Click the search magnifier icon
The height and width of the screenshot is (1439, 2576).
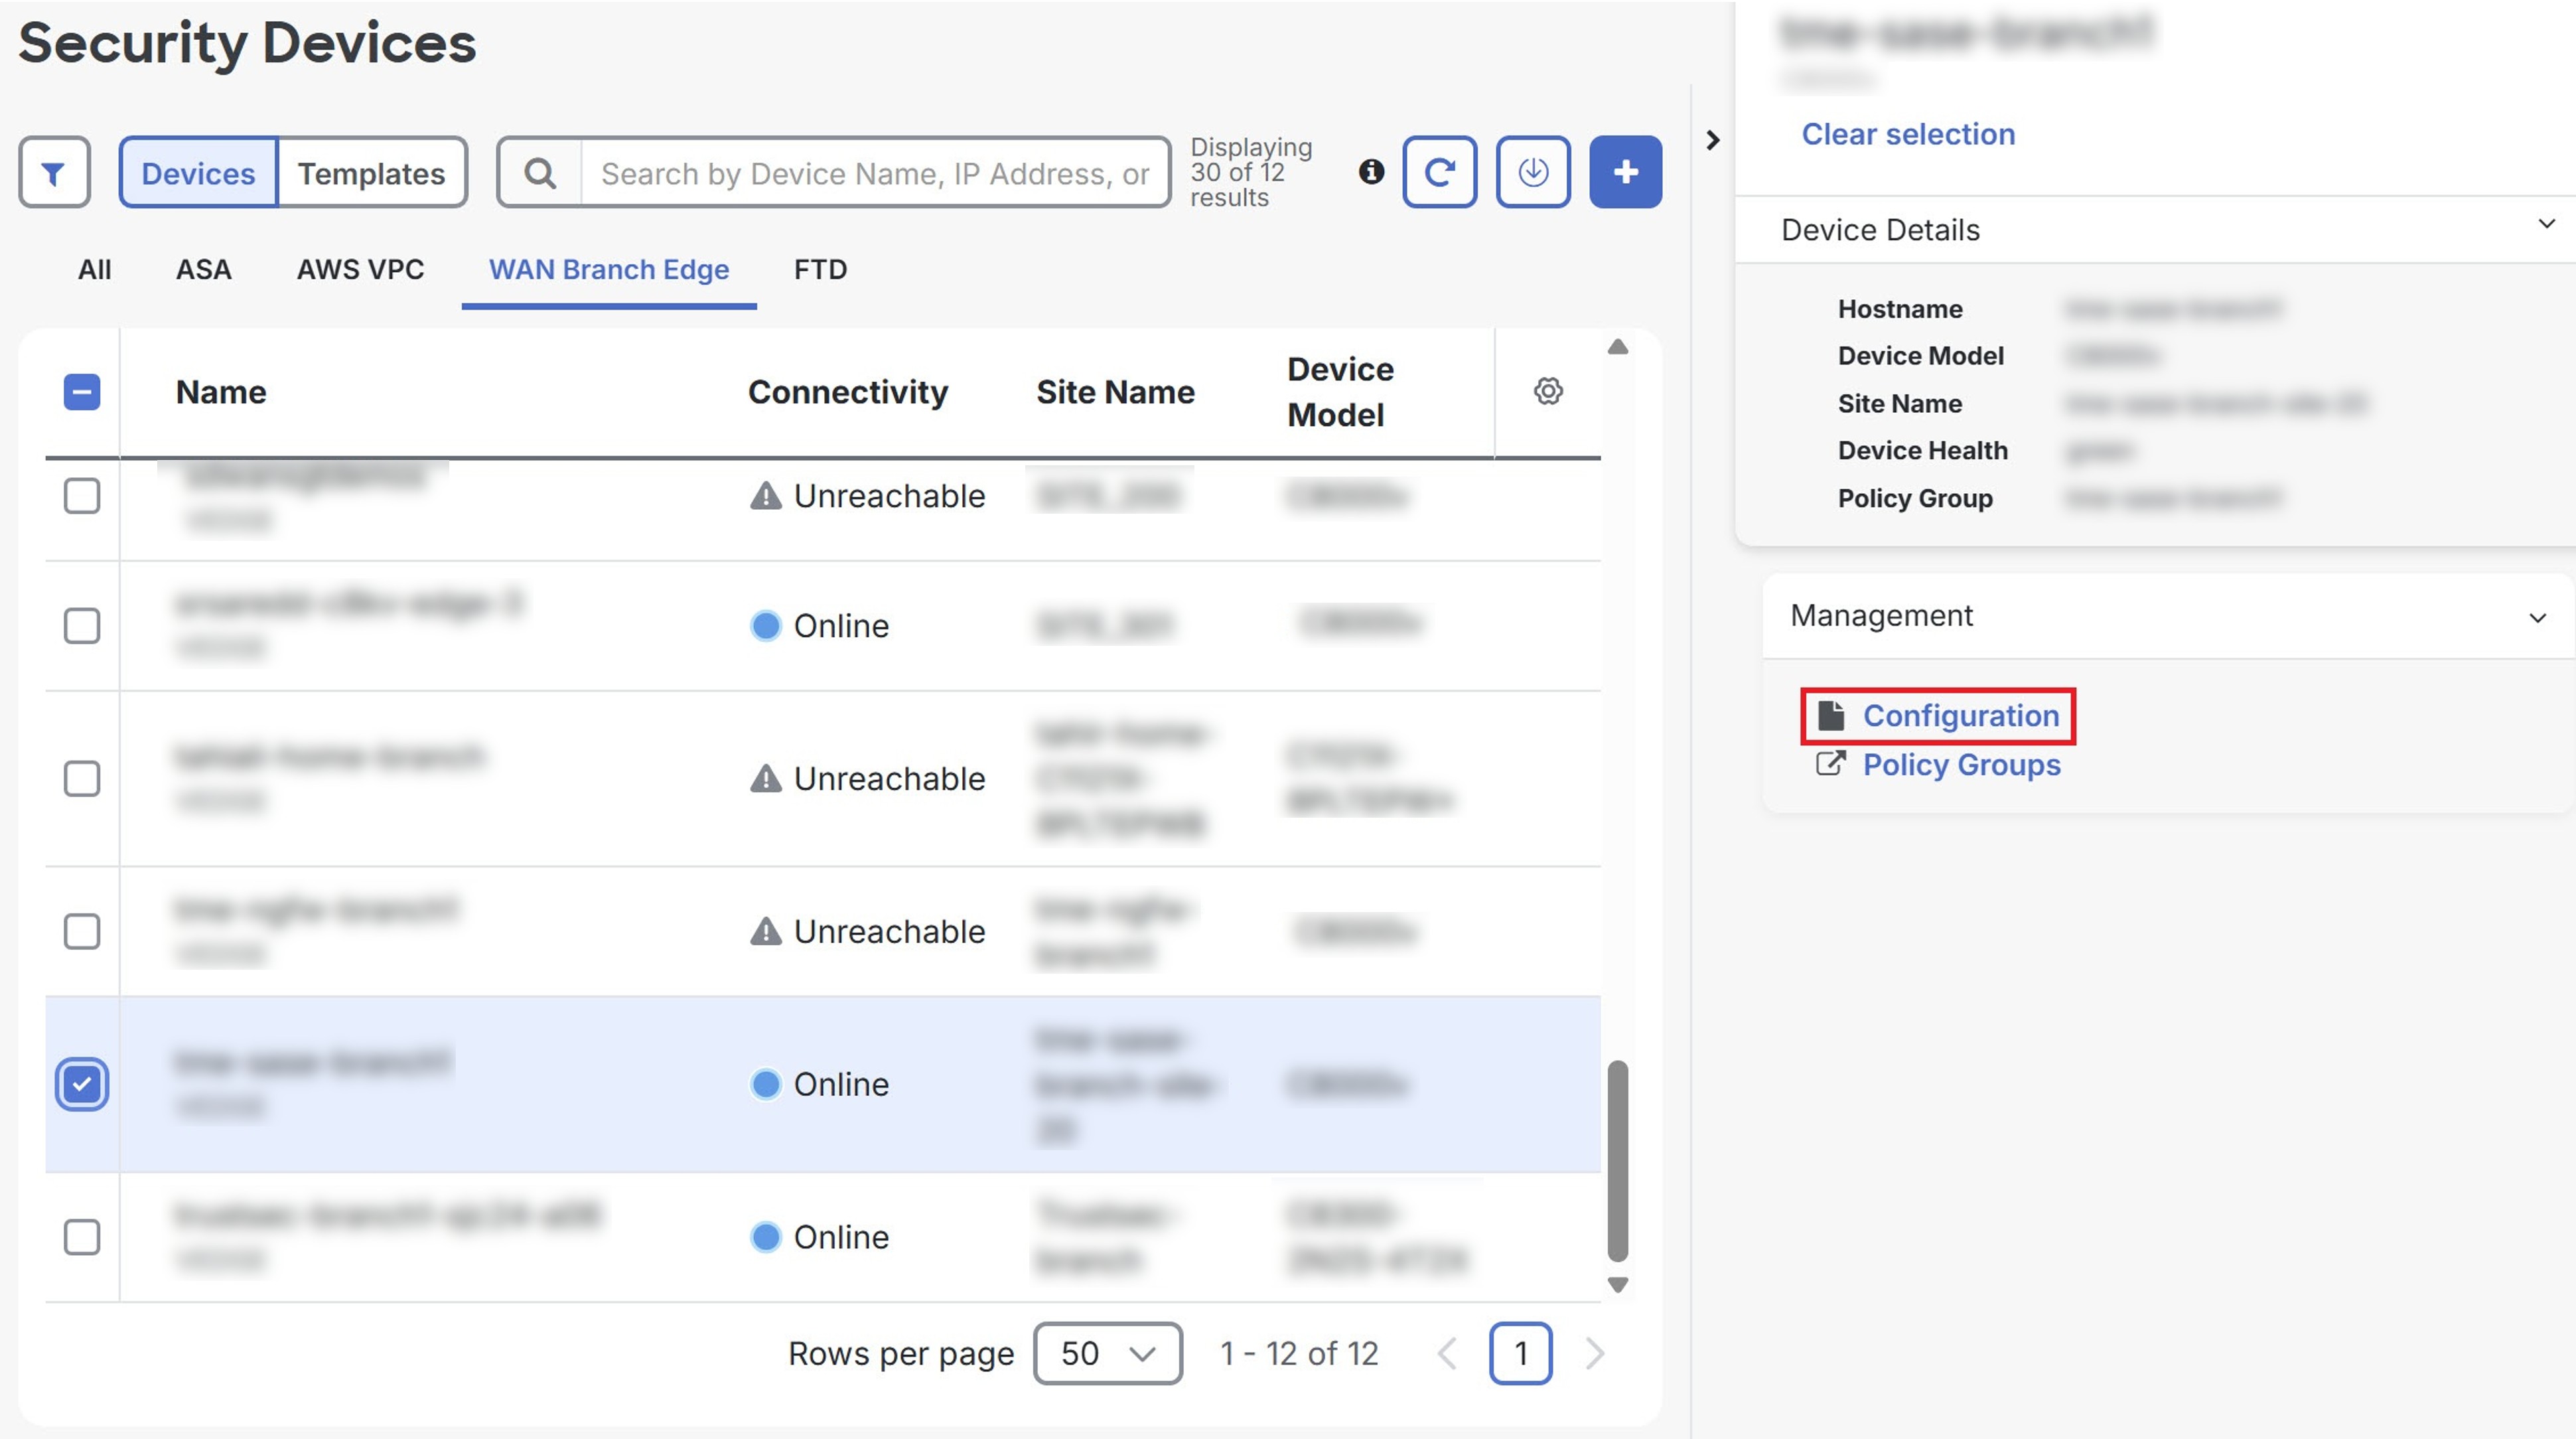pos(539,172)
